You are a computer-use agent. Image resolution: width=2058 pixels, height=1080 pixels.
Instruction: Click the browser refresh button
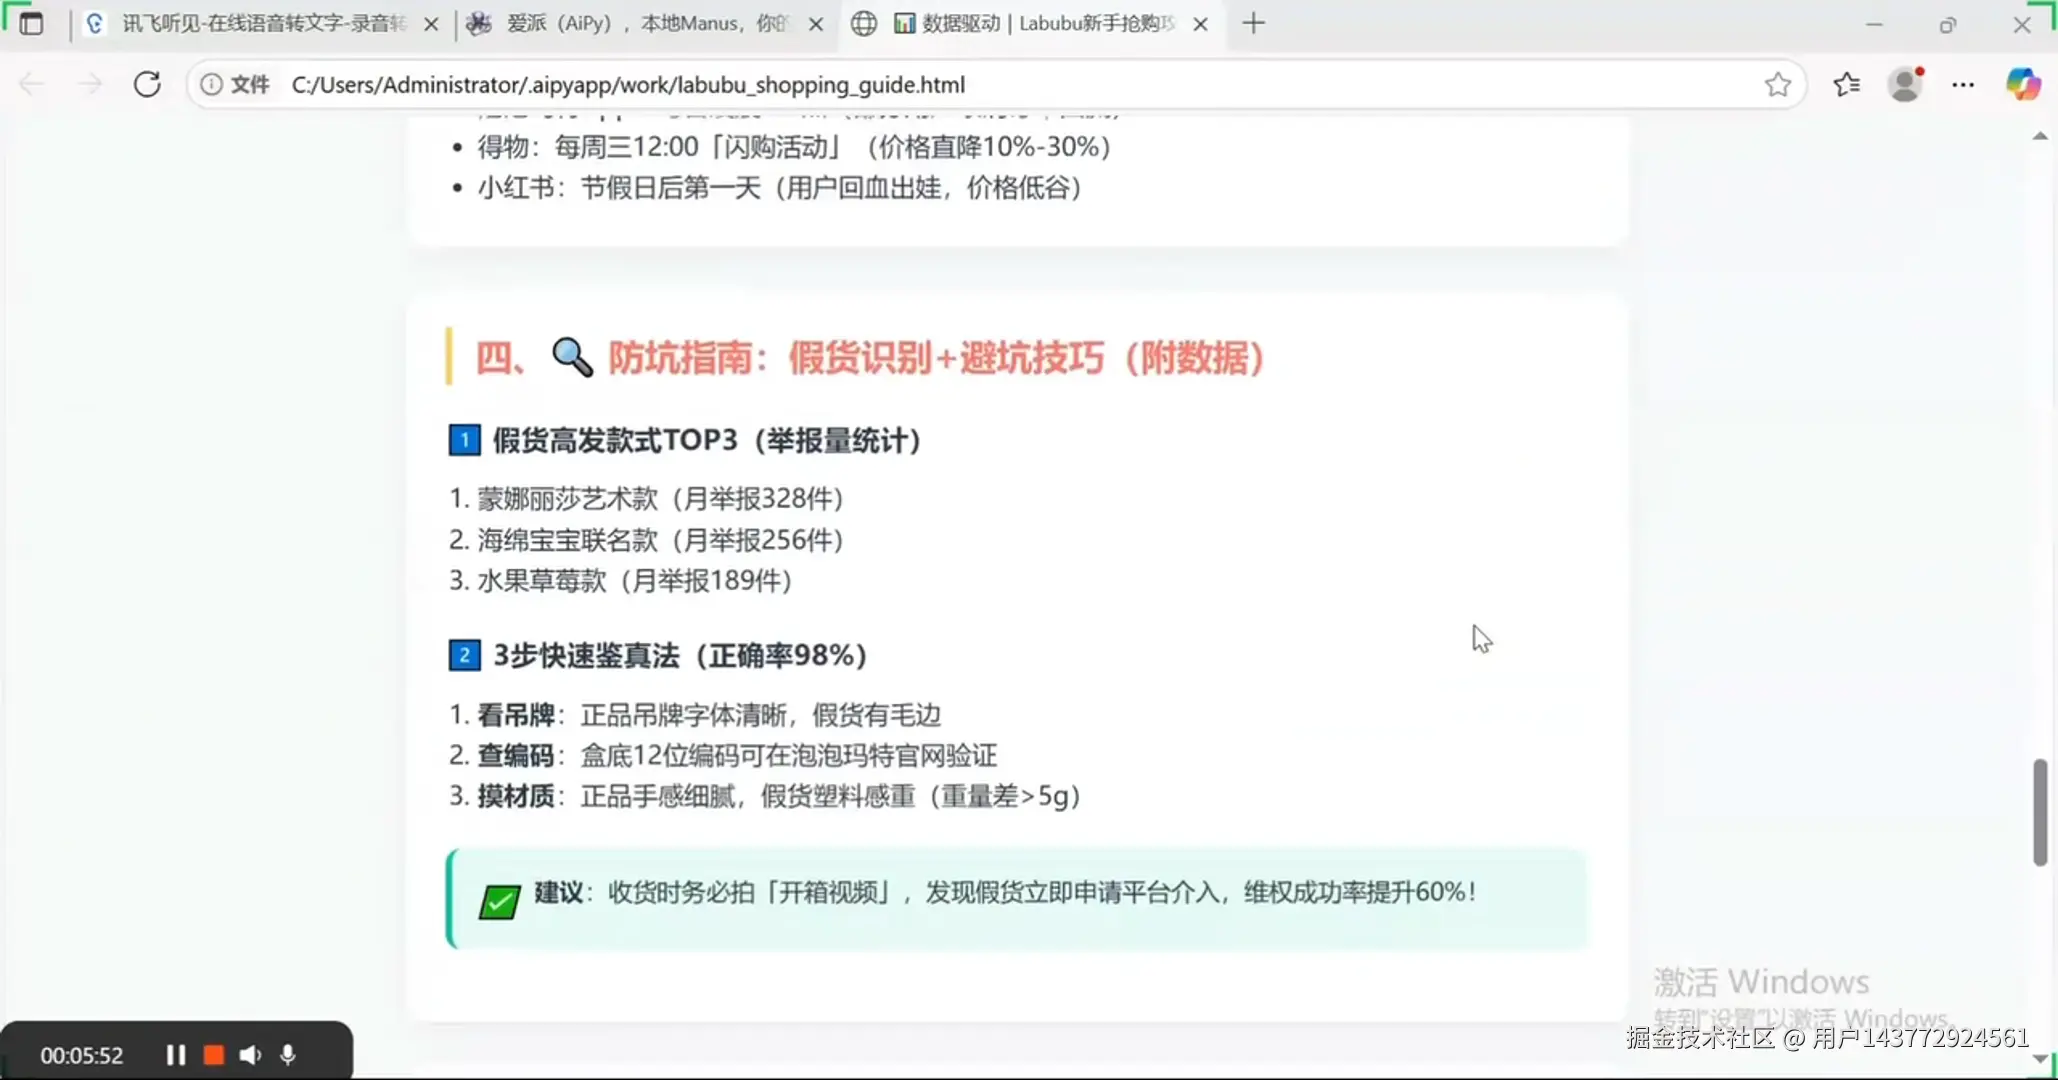[147, 84]
